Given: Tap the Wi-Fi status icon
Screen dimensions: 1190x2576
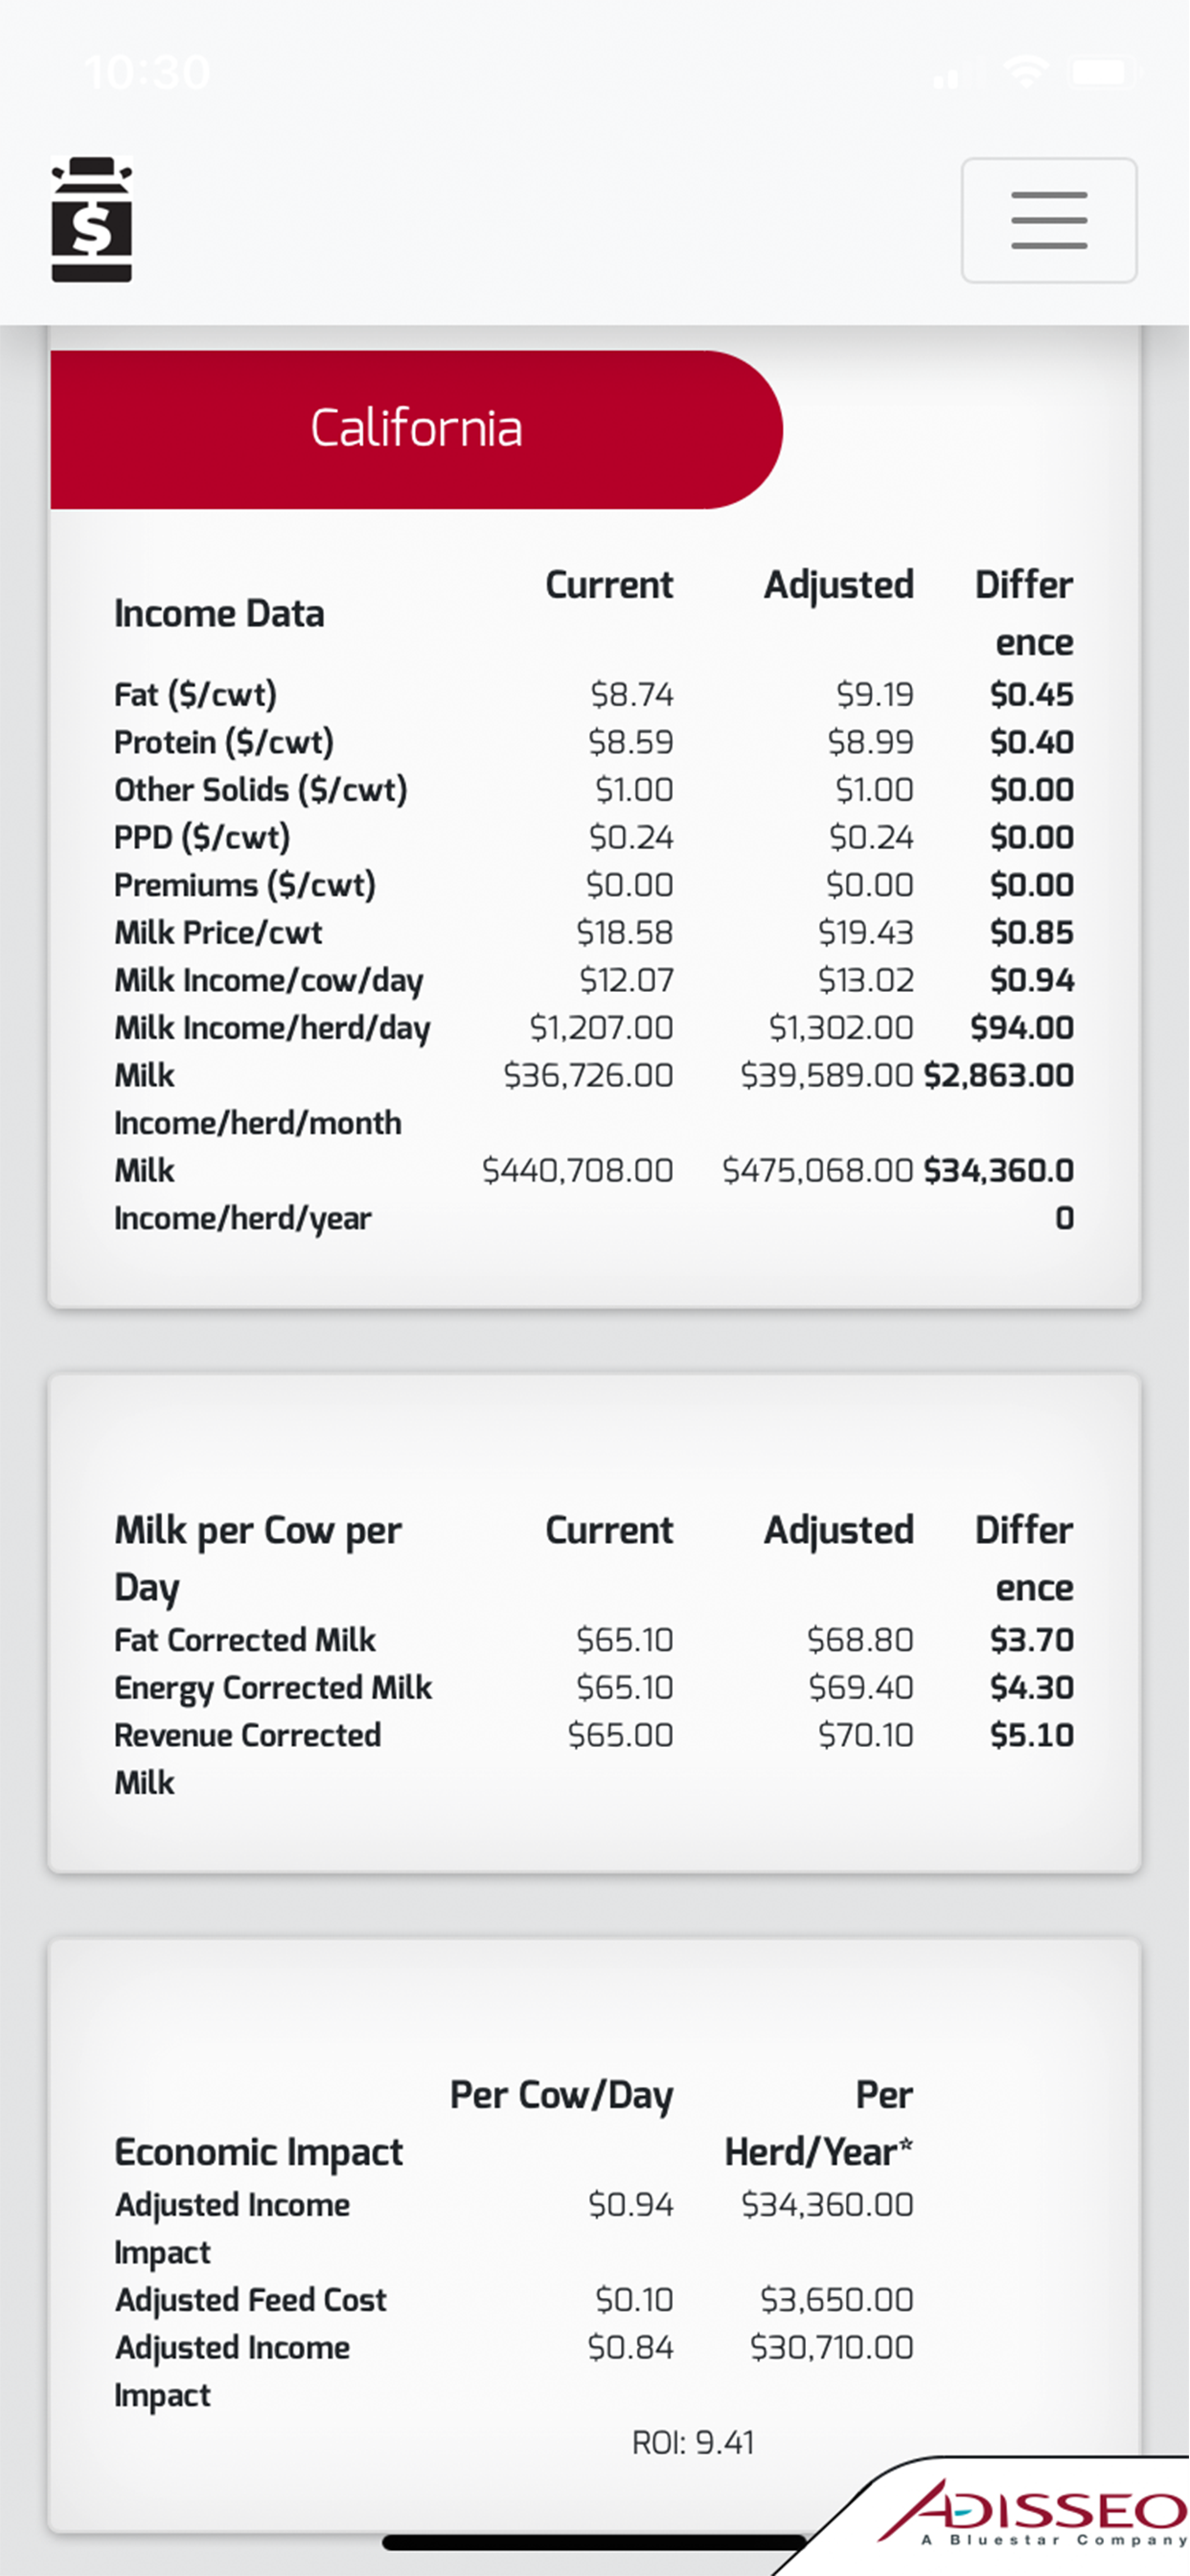Looking at the screenshot, I should (x=1026, y=72).
